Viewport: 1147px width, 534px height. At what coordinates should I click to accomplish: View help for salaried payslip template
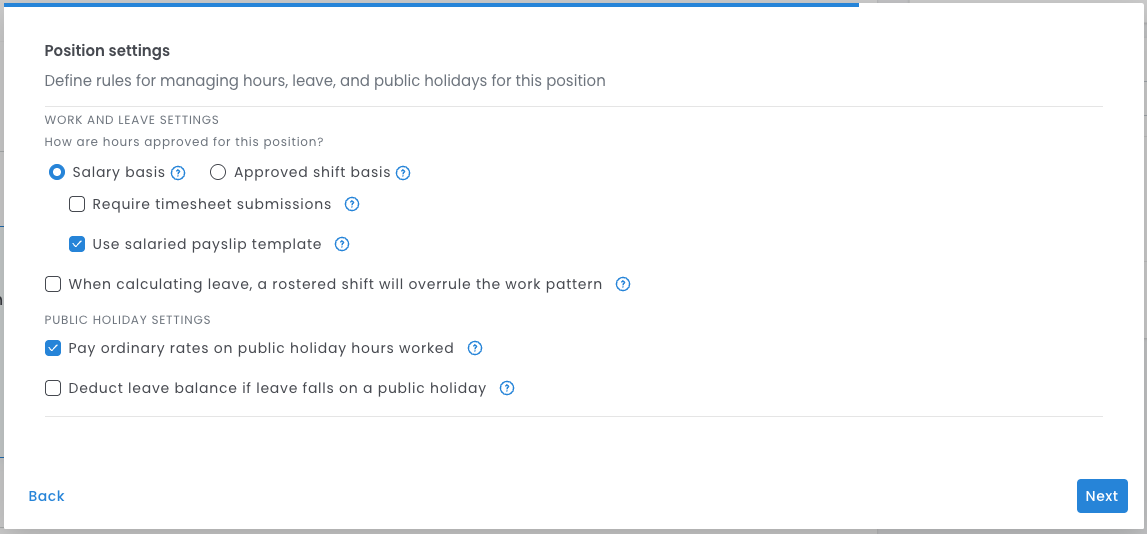[342, 244]
